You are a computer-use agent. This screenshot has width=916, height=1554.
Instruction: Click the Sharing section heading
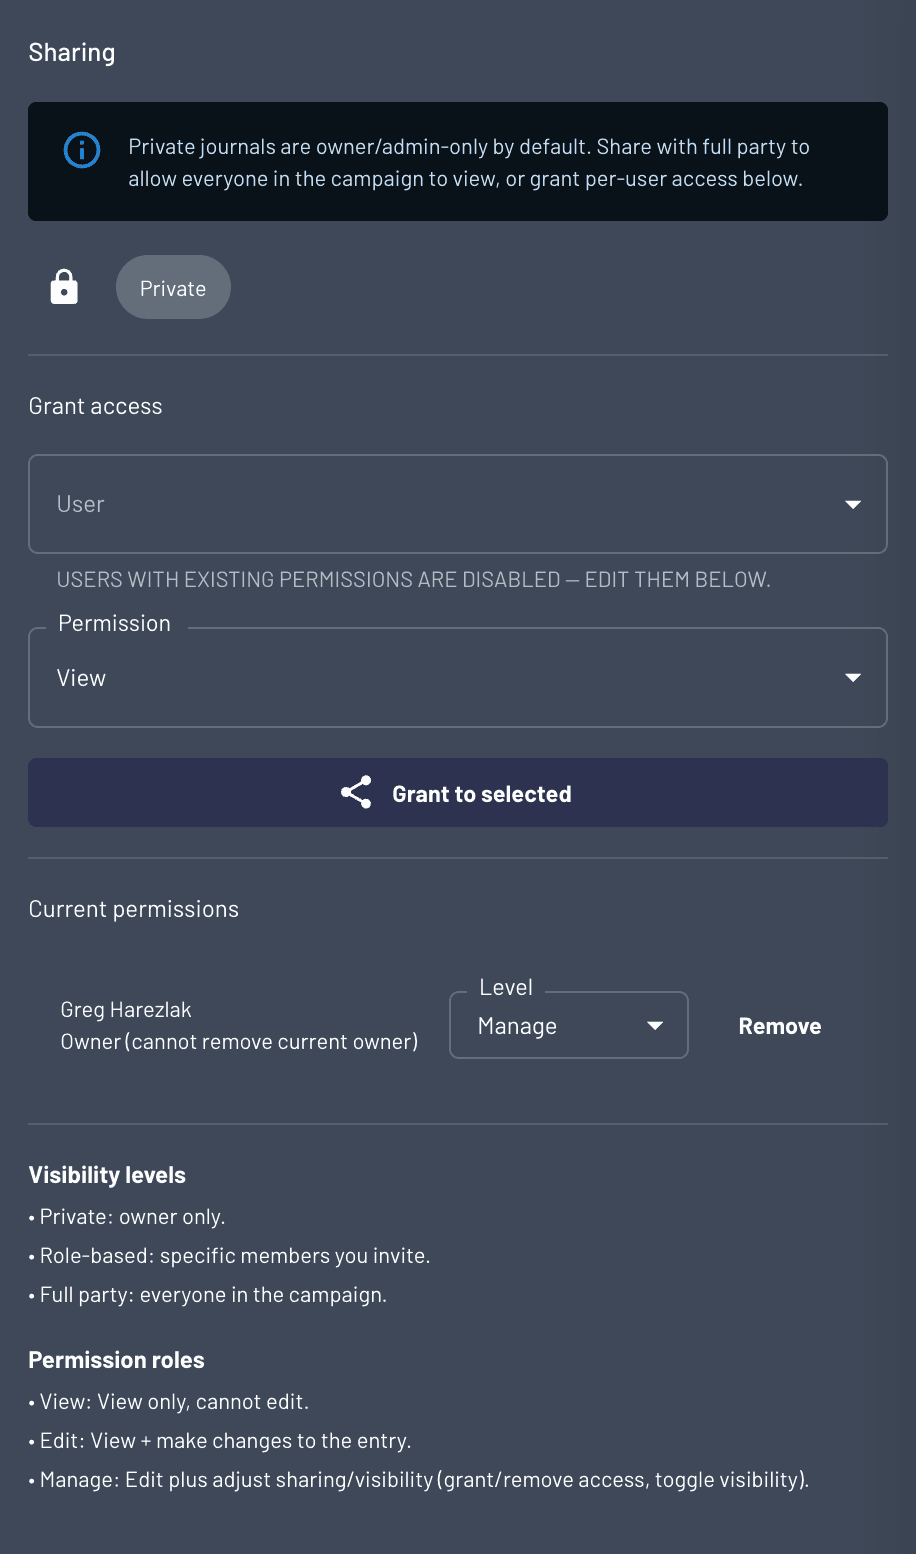point(72,53)
